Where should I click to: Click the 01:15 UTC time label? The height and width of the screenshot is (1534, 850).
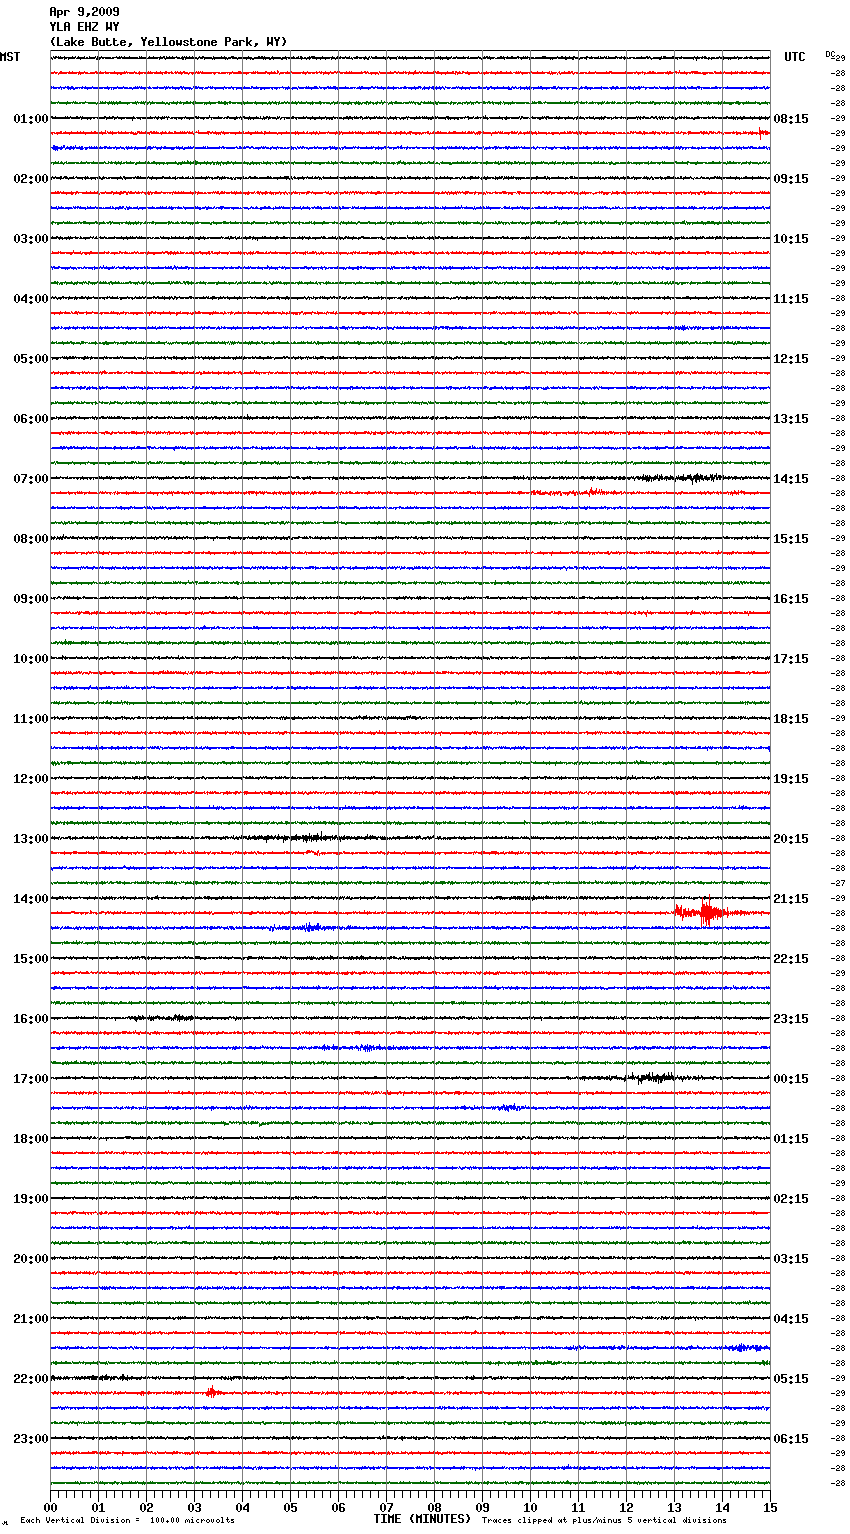[791, 1139]
